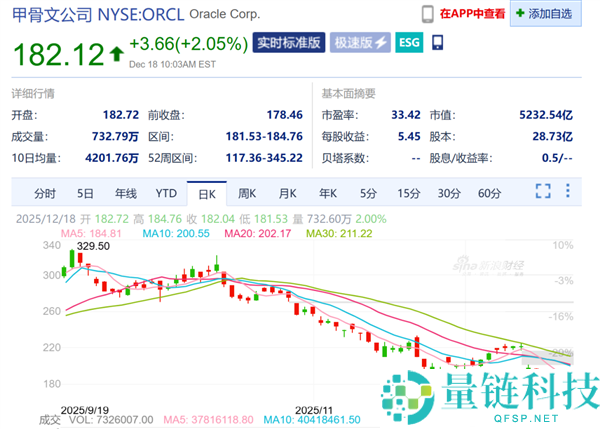Switch to 60分 interval tab
The height and width of the screenshot is (429, 600).
[x=489, y=193]
